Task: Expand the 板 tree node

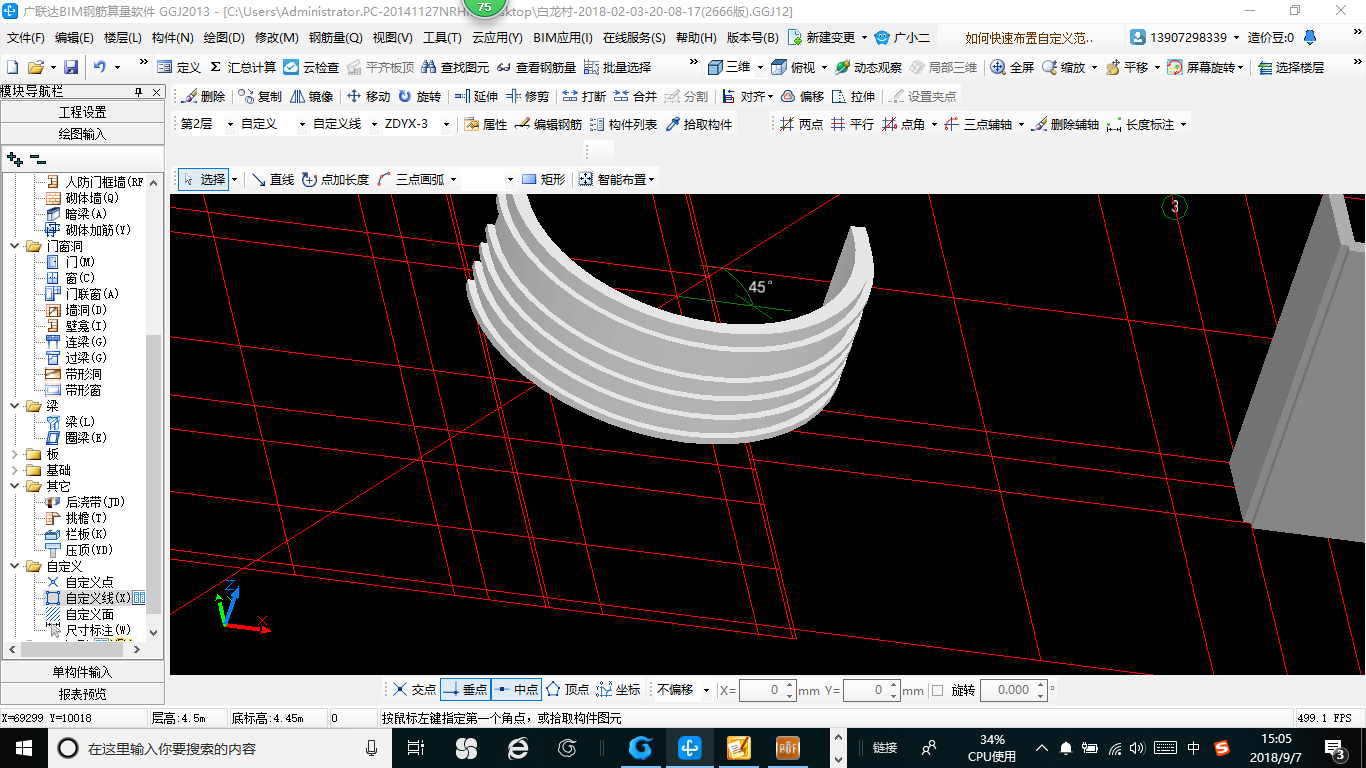Action: (15, 454)
